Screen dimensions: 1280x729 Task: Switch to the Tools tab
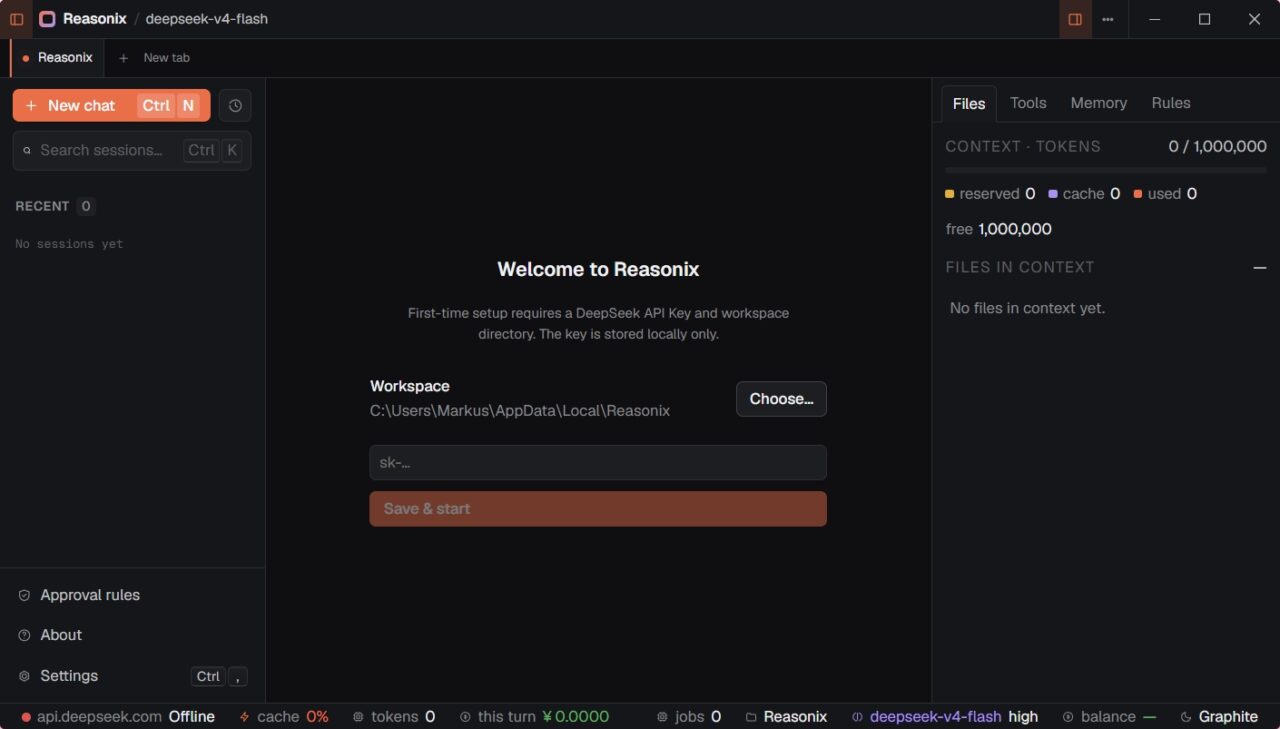pyautogui.click(x=1028, y=103)
